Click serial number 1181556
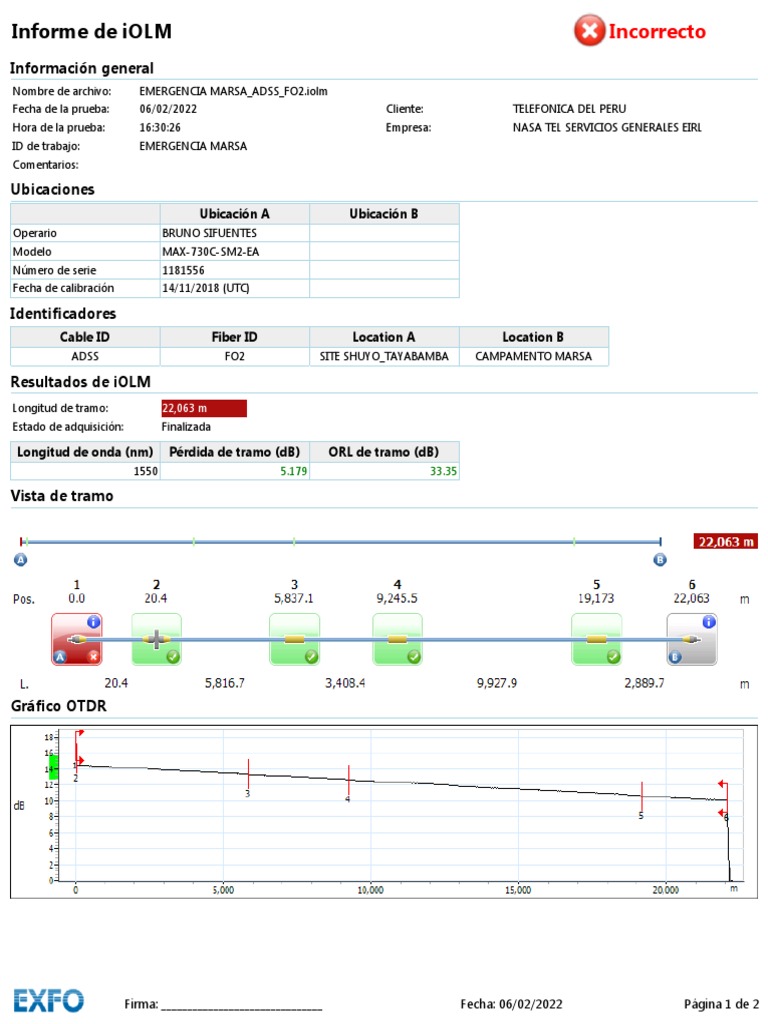 183,270
